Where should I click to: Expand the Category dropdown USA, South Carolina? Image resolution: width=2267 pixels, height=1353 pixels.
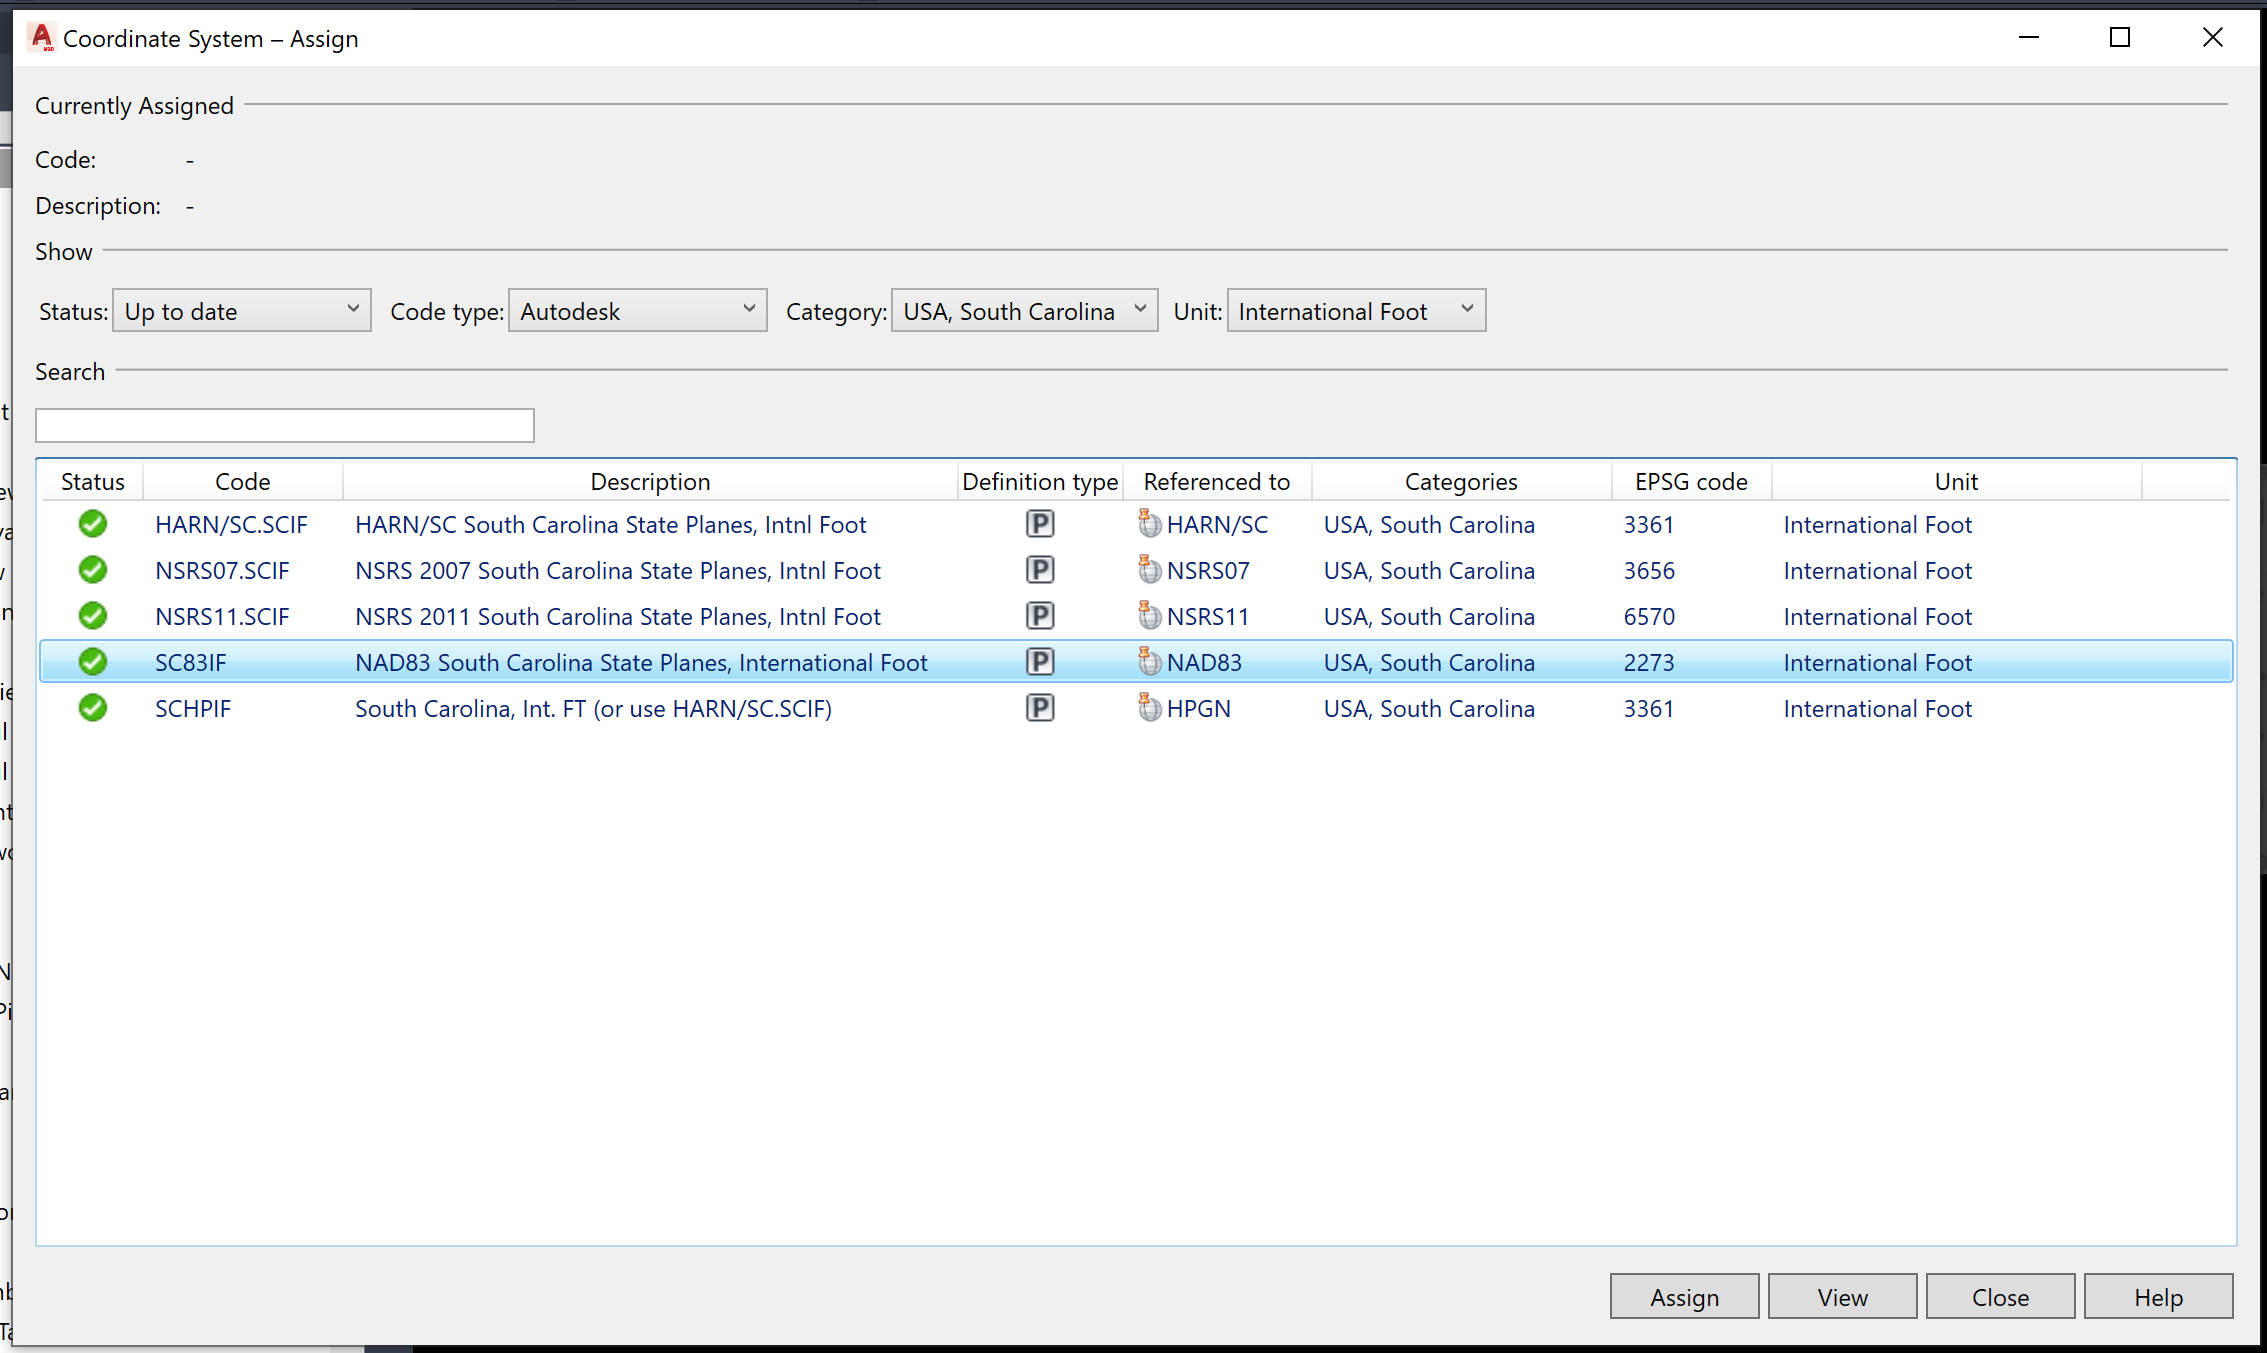tap(1024, 311)
